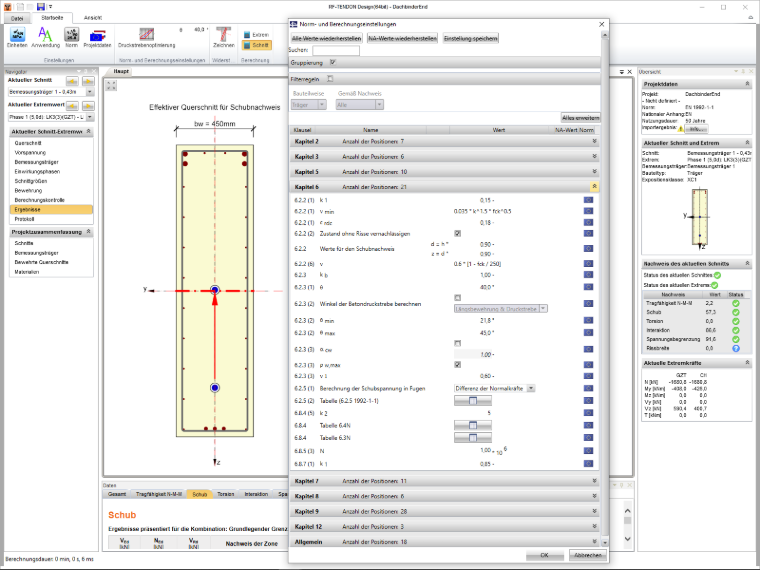Click norm flag icon for θ min row
Viewport: 760px width, 570px height.
coord(588,320)
